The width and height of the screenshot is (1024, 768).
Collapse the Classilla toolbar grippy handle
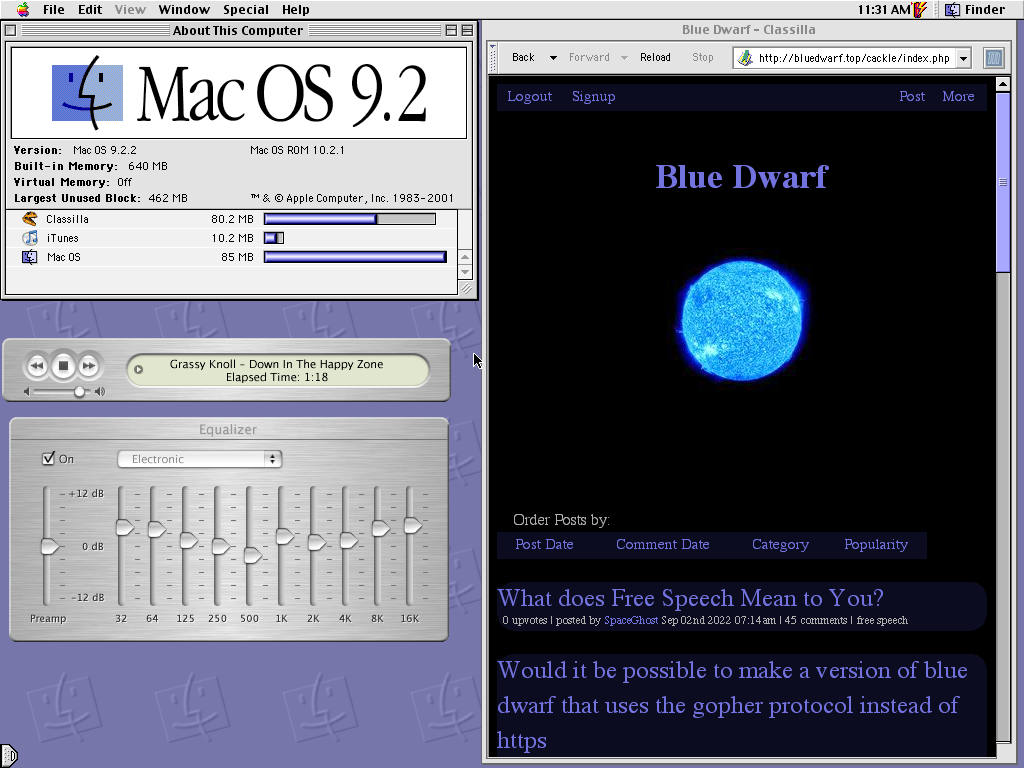(493, 57)
